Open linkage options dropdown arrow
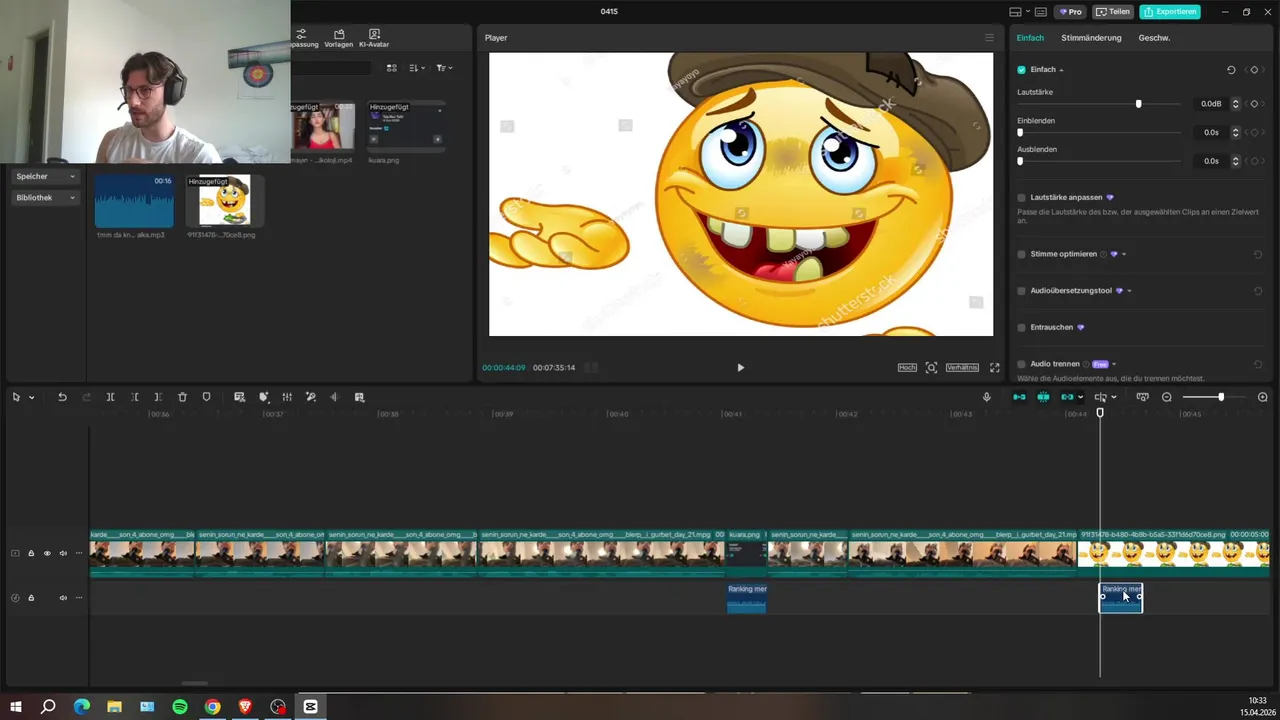This screenshot has height=720, width=1280. [1081, 397]
